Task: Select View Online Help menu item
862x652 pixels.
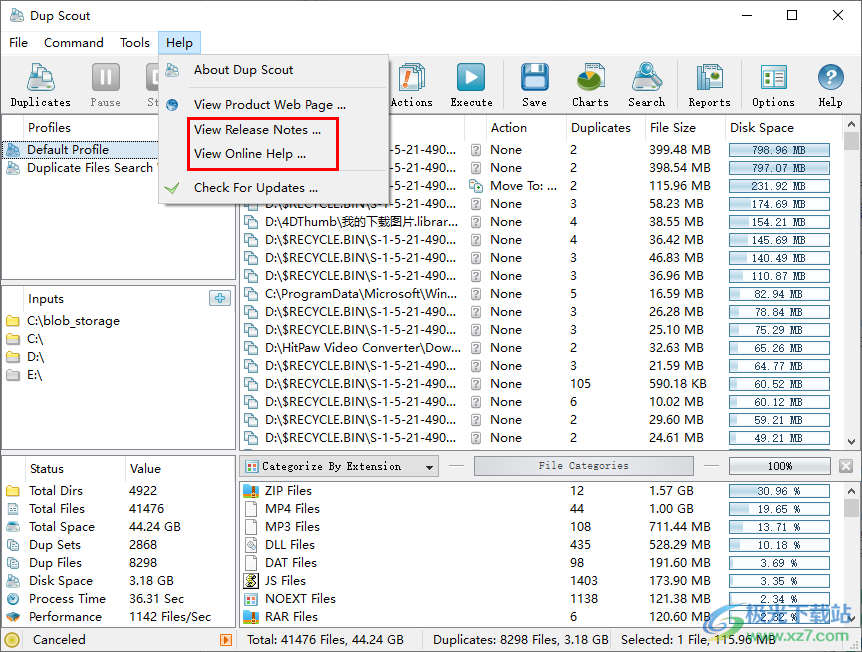Action: point(274,154)
